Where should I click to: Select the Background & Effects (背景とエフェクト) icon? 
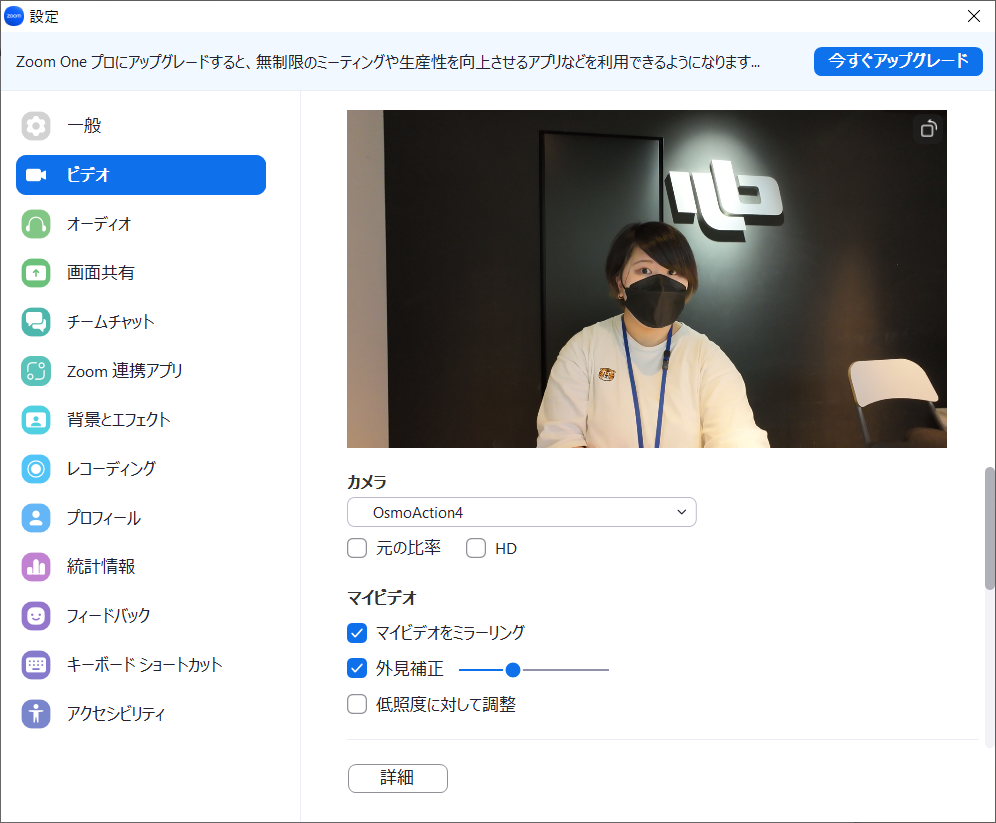[36, 420]
